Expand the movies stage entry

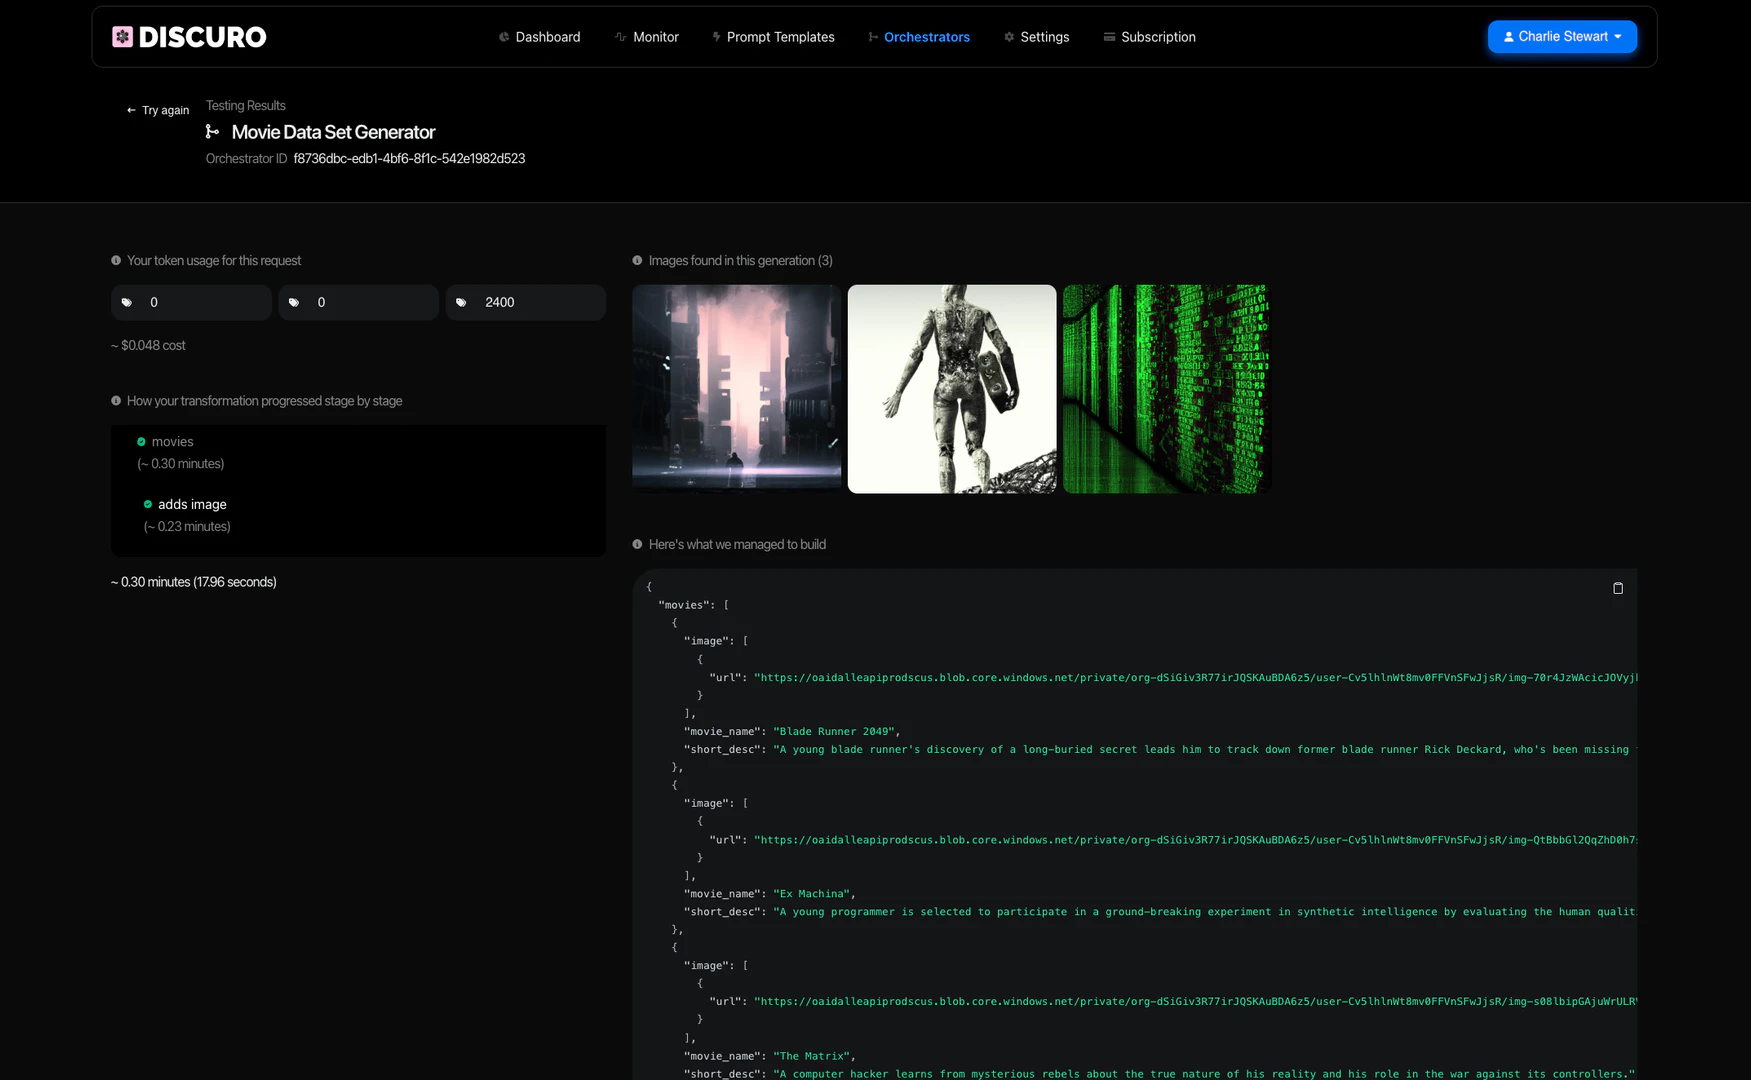pos(172,441)
